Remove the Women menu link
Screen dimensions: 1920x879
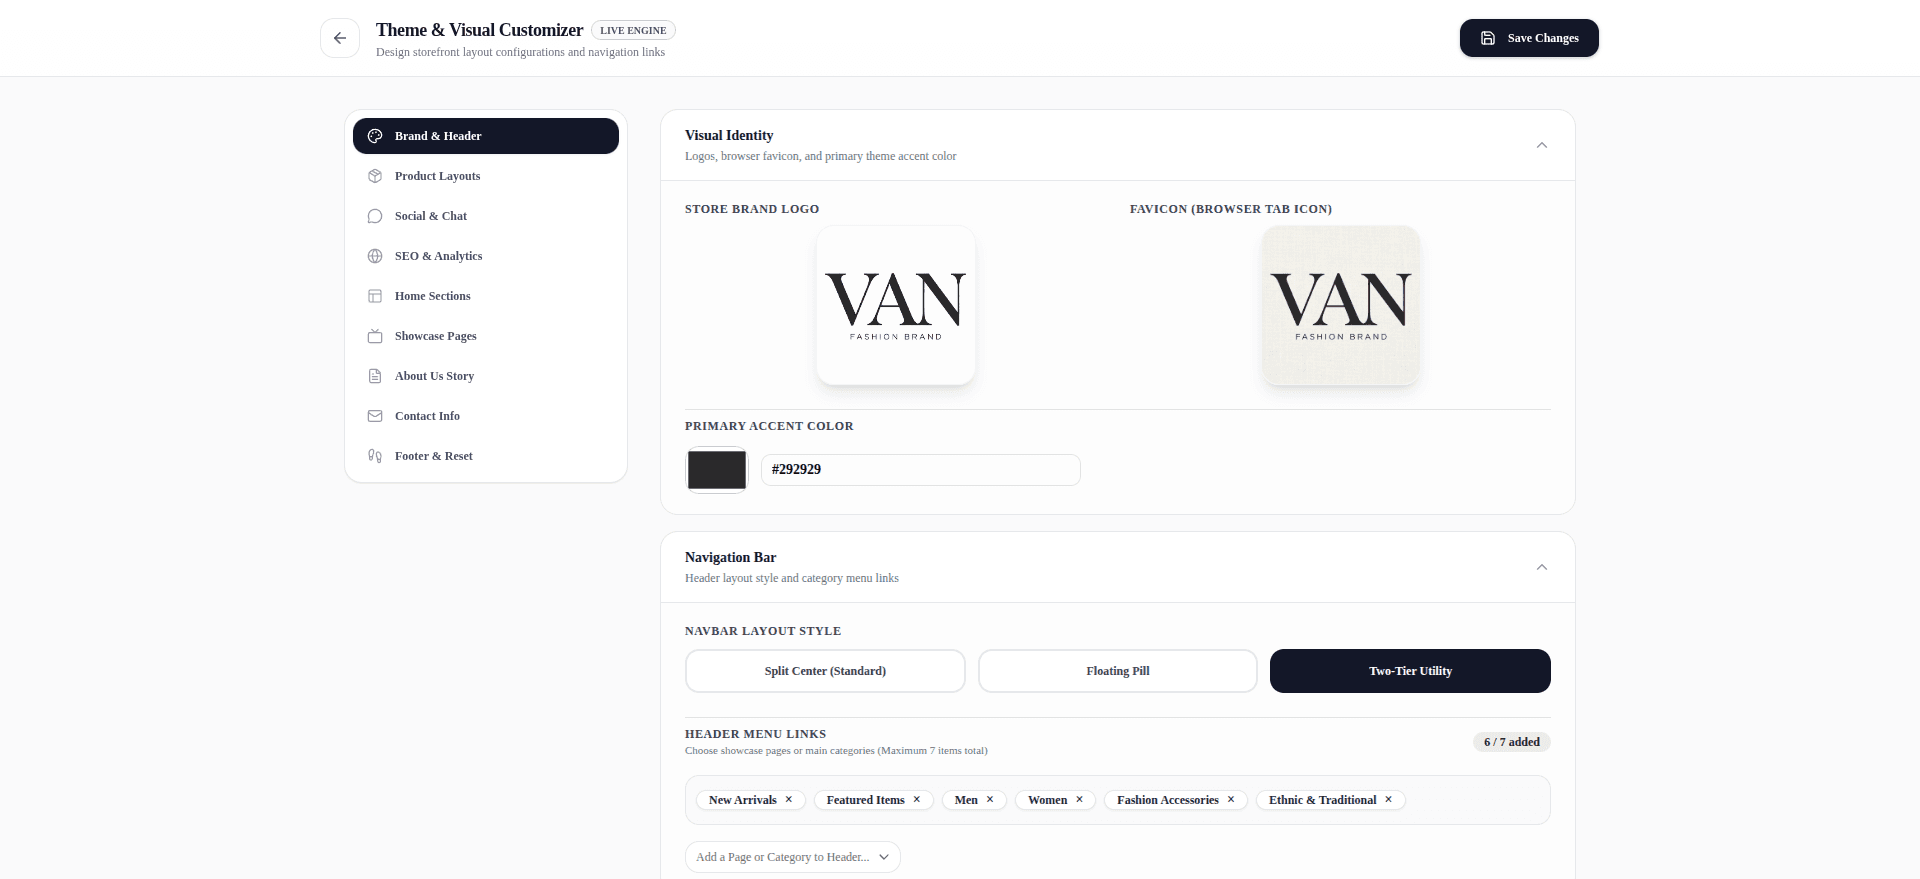pos(1080,800)
